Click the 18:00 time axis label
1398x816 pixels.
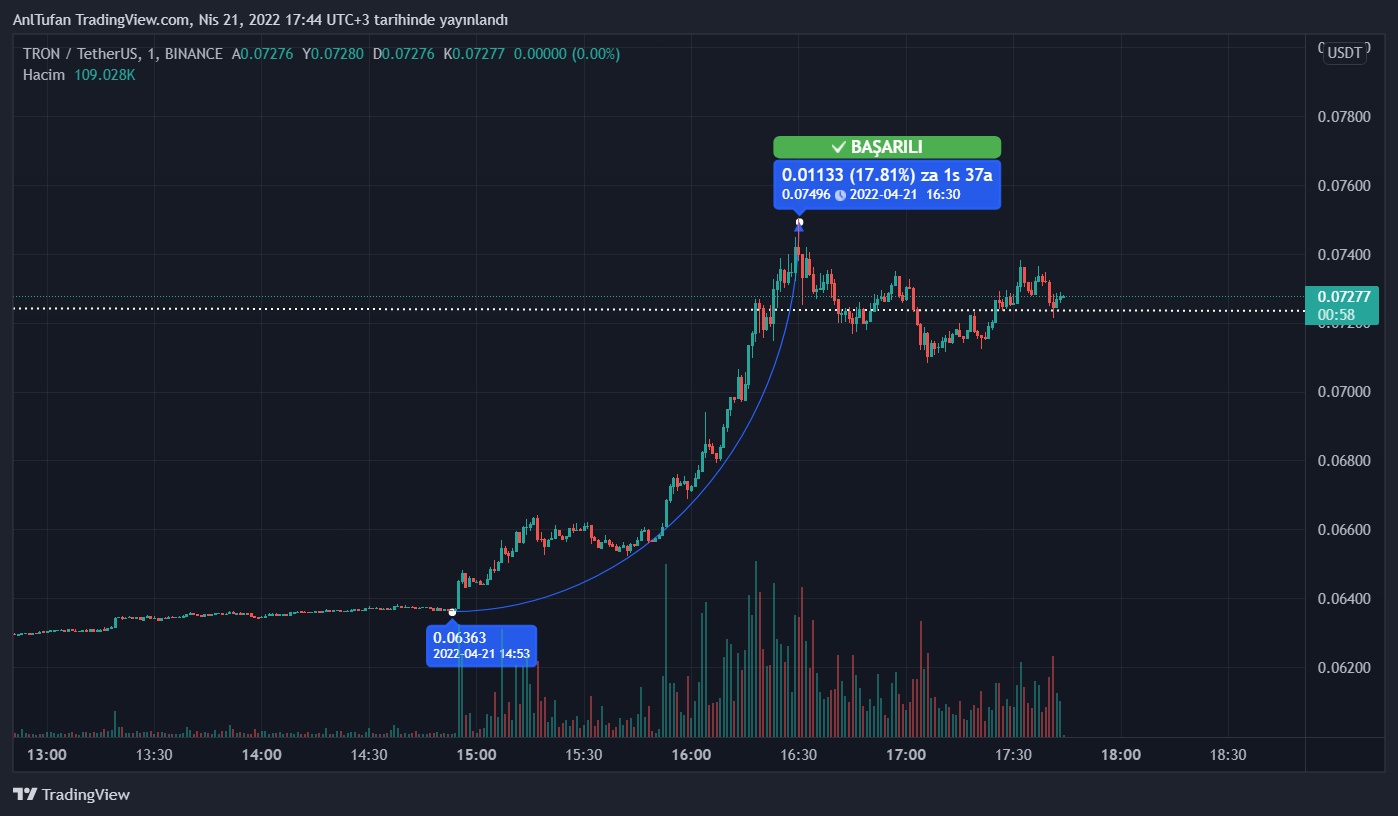tap(1120, 755)
